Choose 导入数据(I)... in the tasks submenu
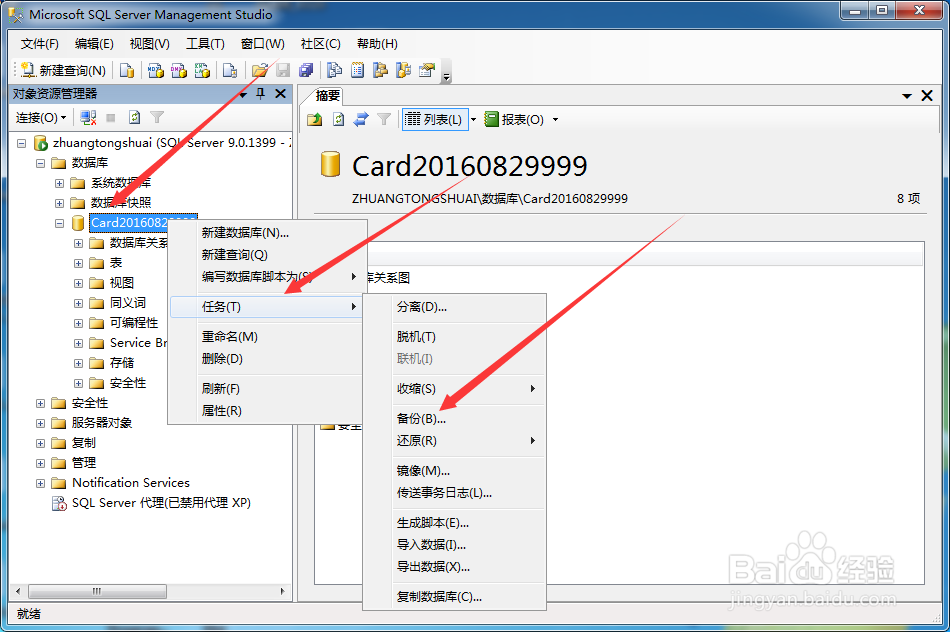Viewport: 950px width, 632px height. [454, 545]
